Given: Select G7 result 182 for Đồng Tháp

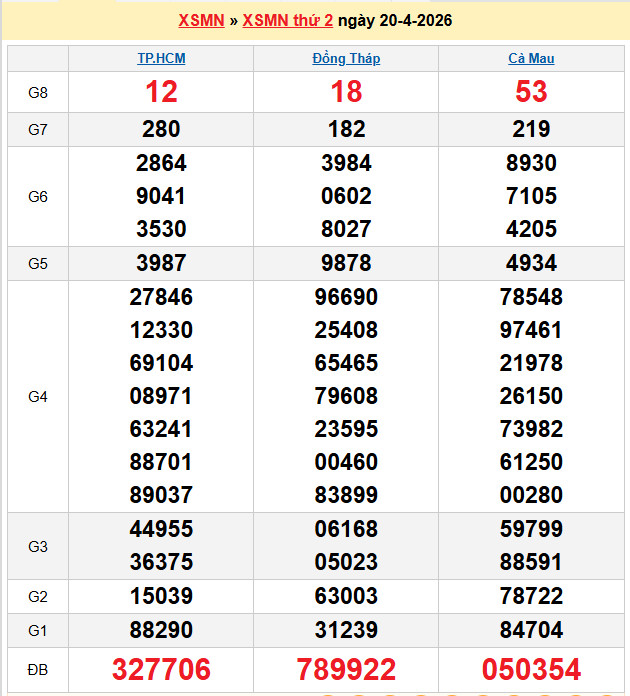Looking at the screenshot, I should (x=346, y=129).
